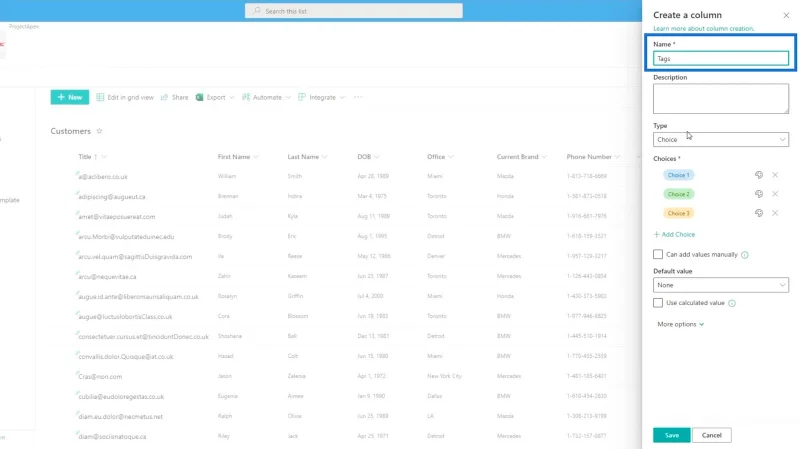Favorite the Customers list with star icon
Image resolution: width=800 pixels, height=449 pixels.
99,131
